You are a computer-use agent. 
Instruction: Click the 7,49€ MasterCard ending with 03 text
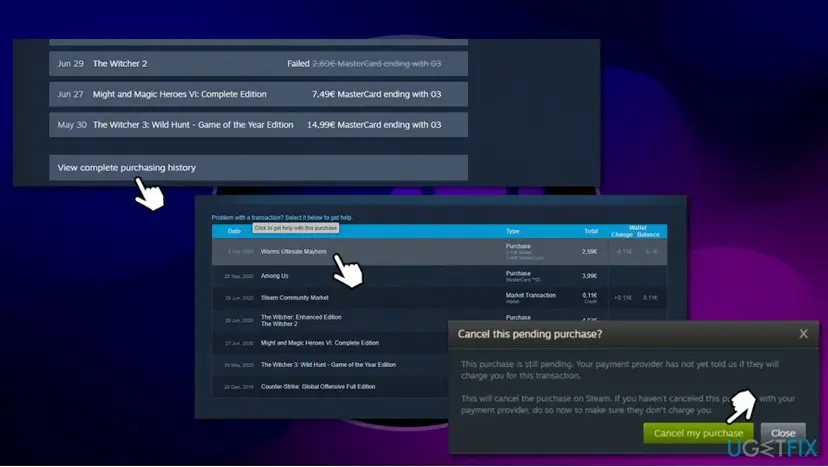pos(376,94)
